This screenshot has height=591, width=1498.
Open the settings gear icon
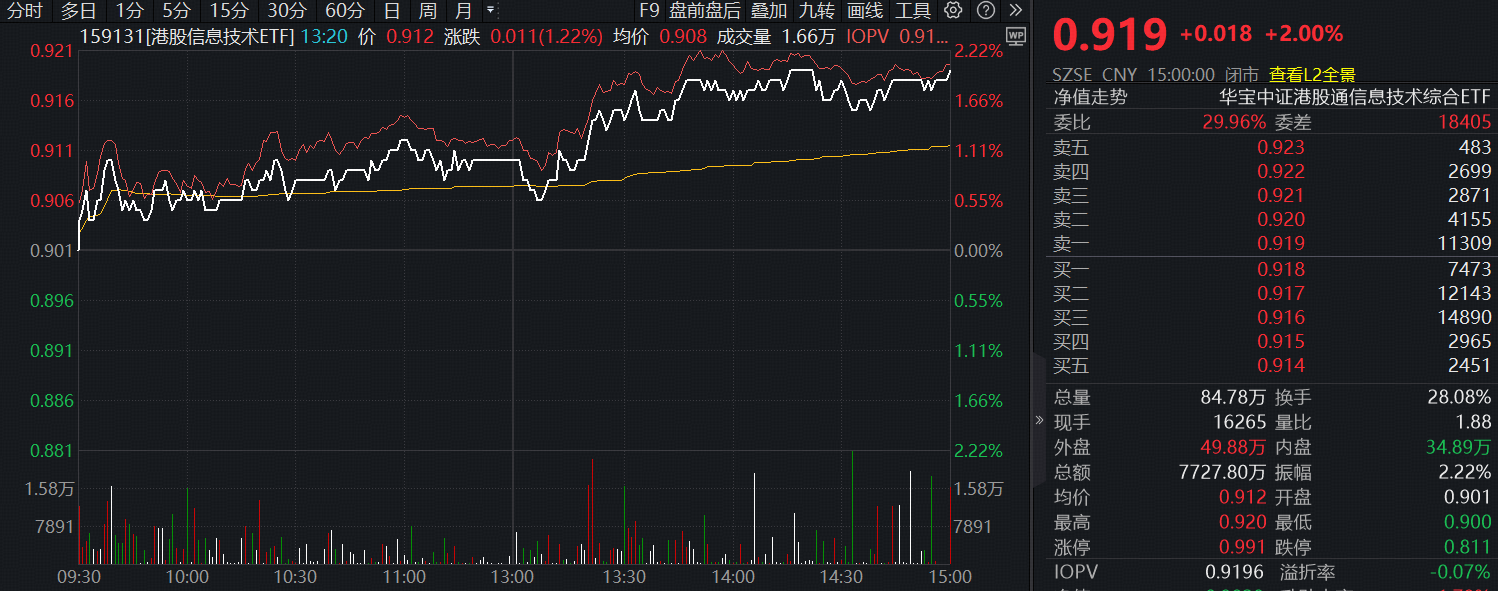point(953,11)
